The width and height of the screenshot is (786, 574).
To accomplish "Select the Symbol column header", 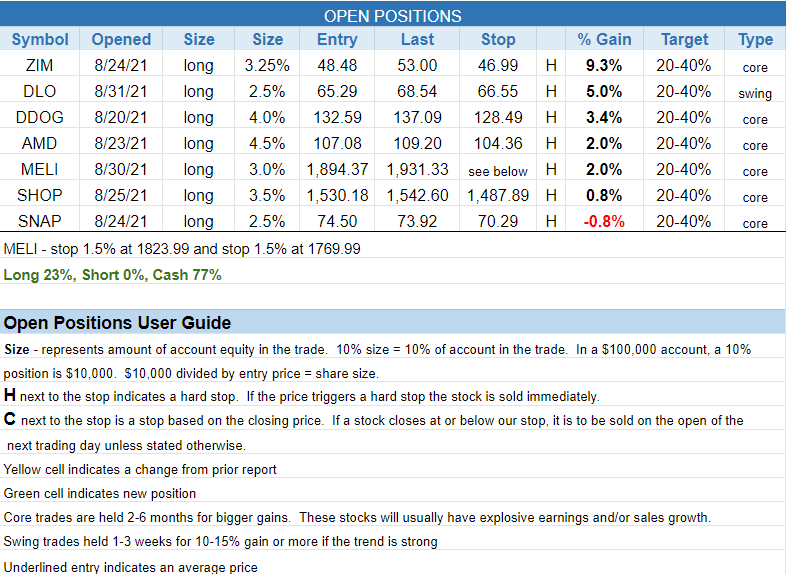I will 40,39.
